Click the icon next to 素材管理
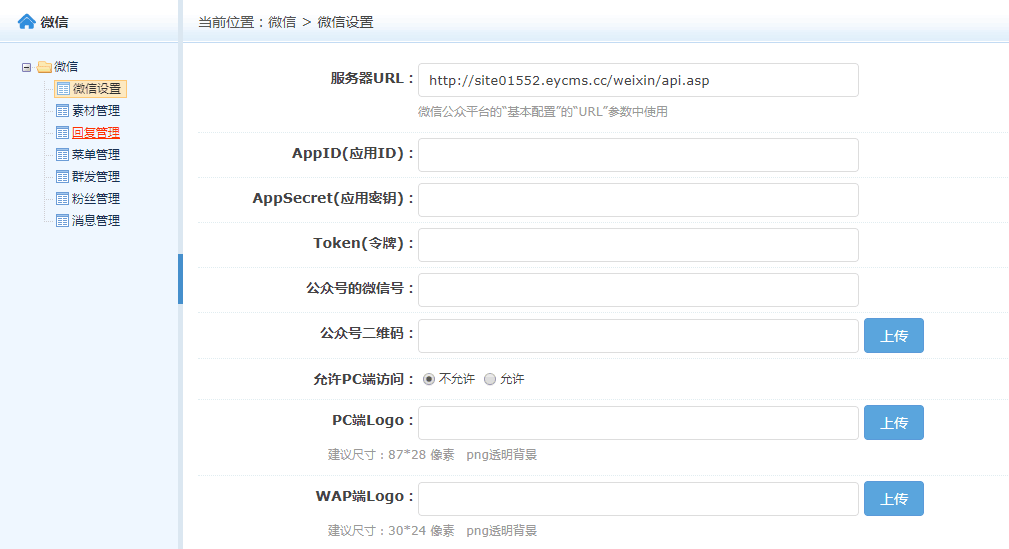Viewport: 1009px width, 549px height. coord(63,111)
